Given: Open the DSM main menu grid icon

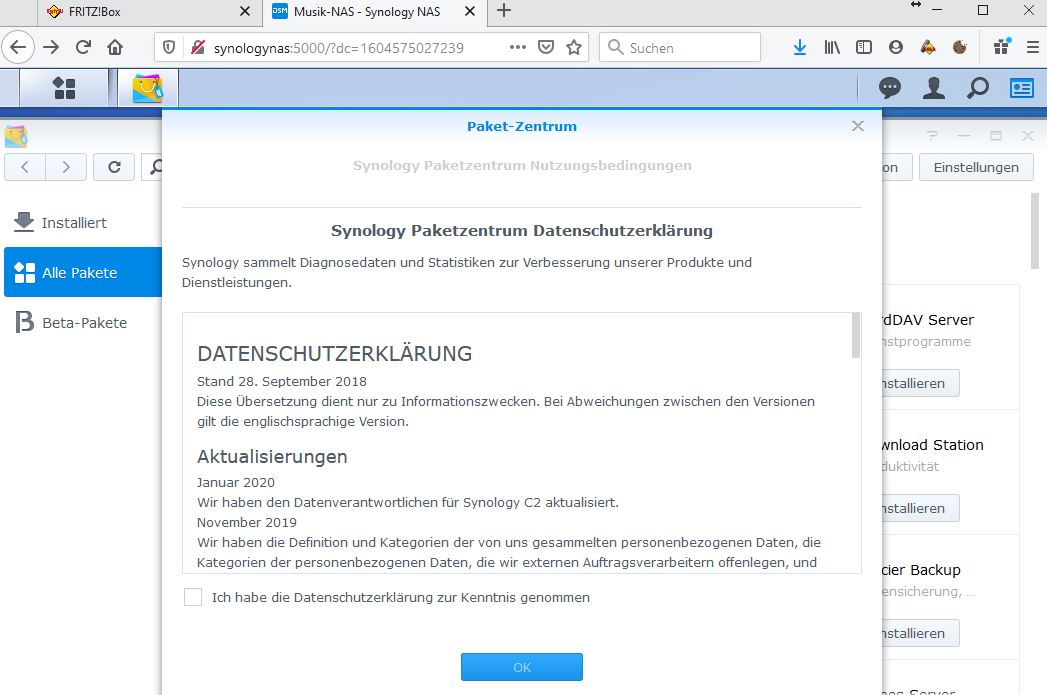Looking at the screenshot, I should coord(64,88).
